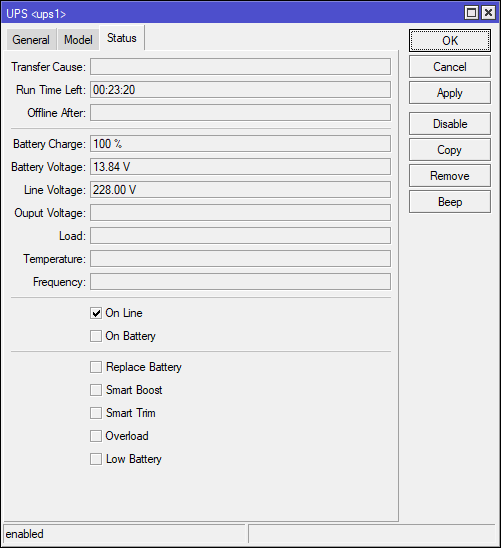Remove the ups1 device
501x548 pixels.
pos(450,176)
